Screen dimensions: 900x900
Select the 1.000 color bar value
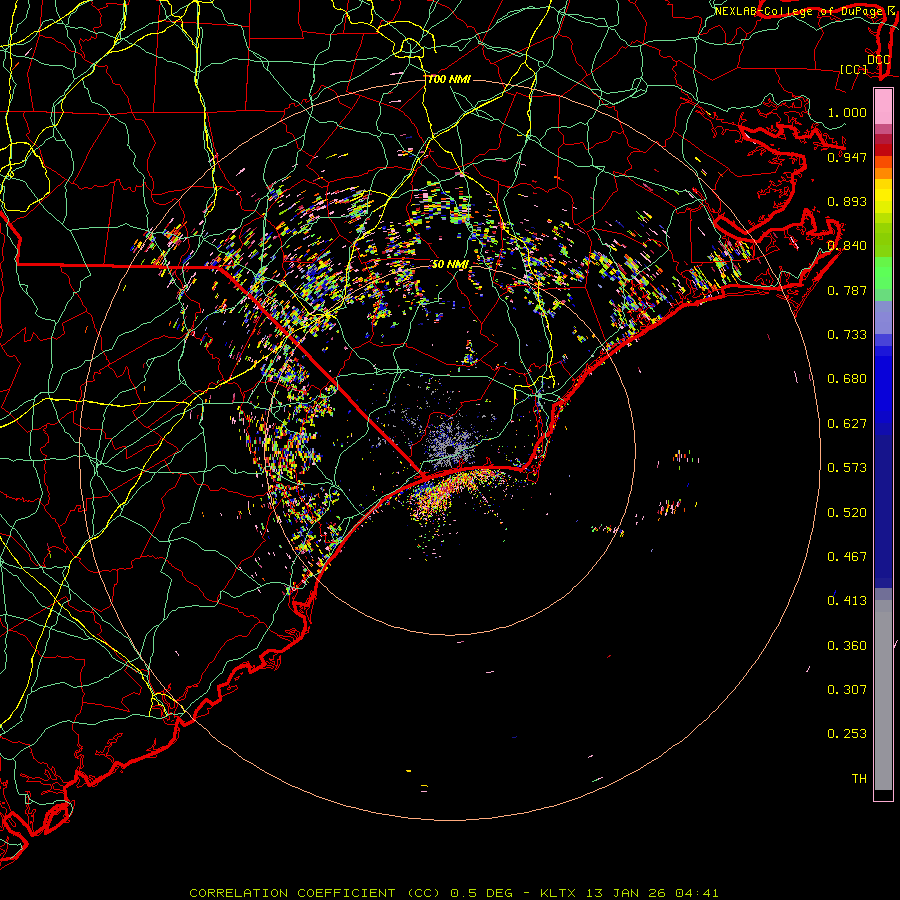847,112
